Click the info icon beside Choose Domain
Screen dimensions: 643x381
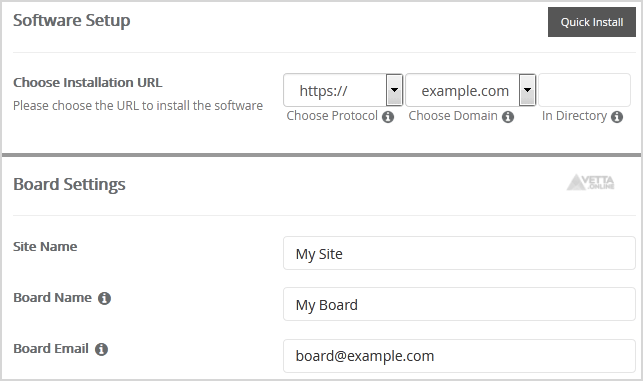508,117
